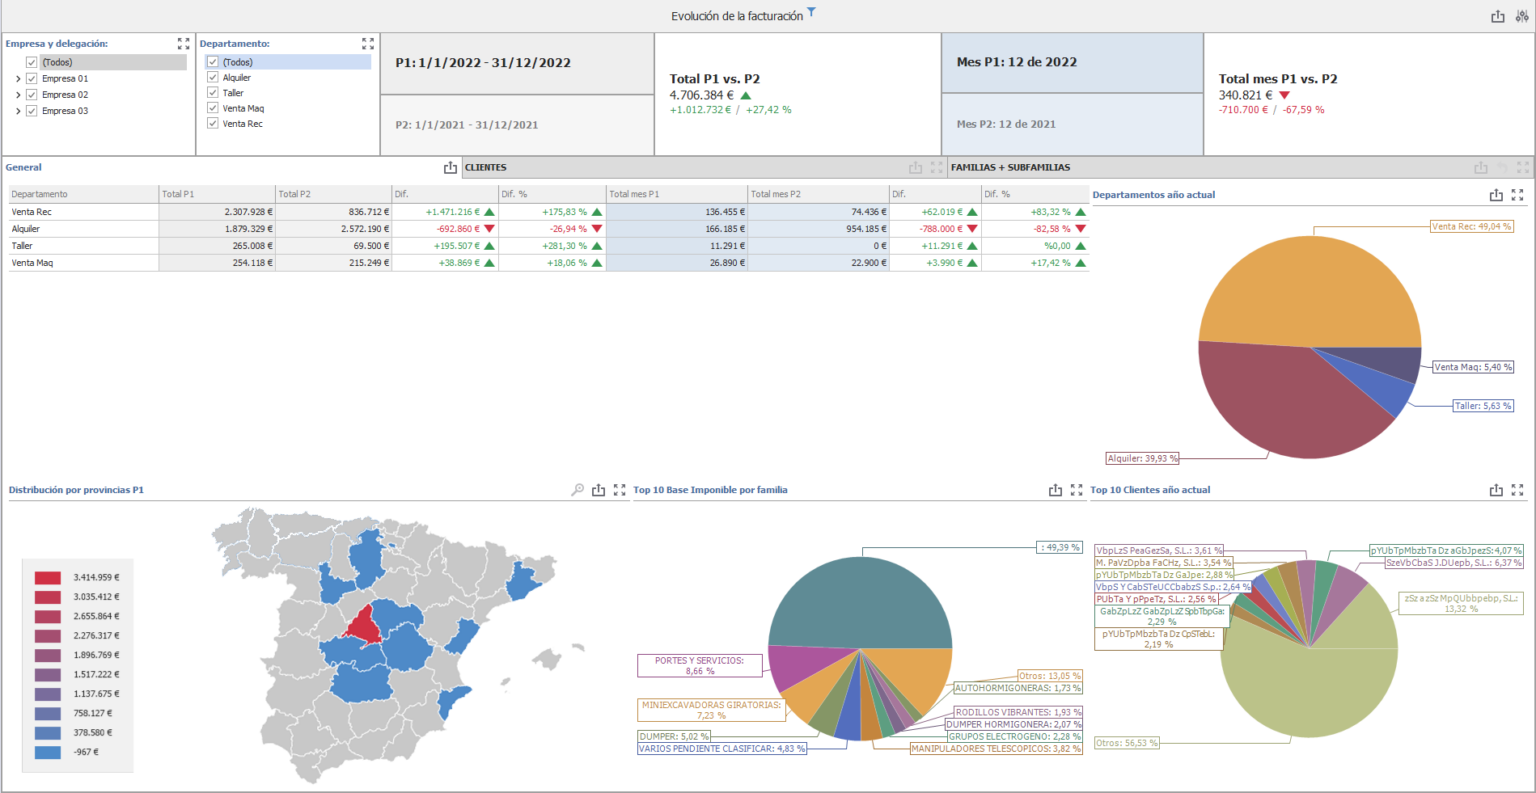Click the red 3.414.959 € legend swatch

[x=48, y=578]
